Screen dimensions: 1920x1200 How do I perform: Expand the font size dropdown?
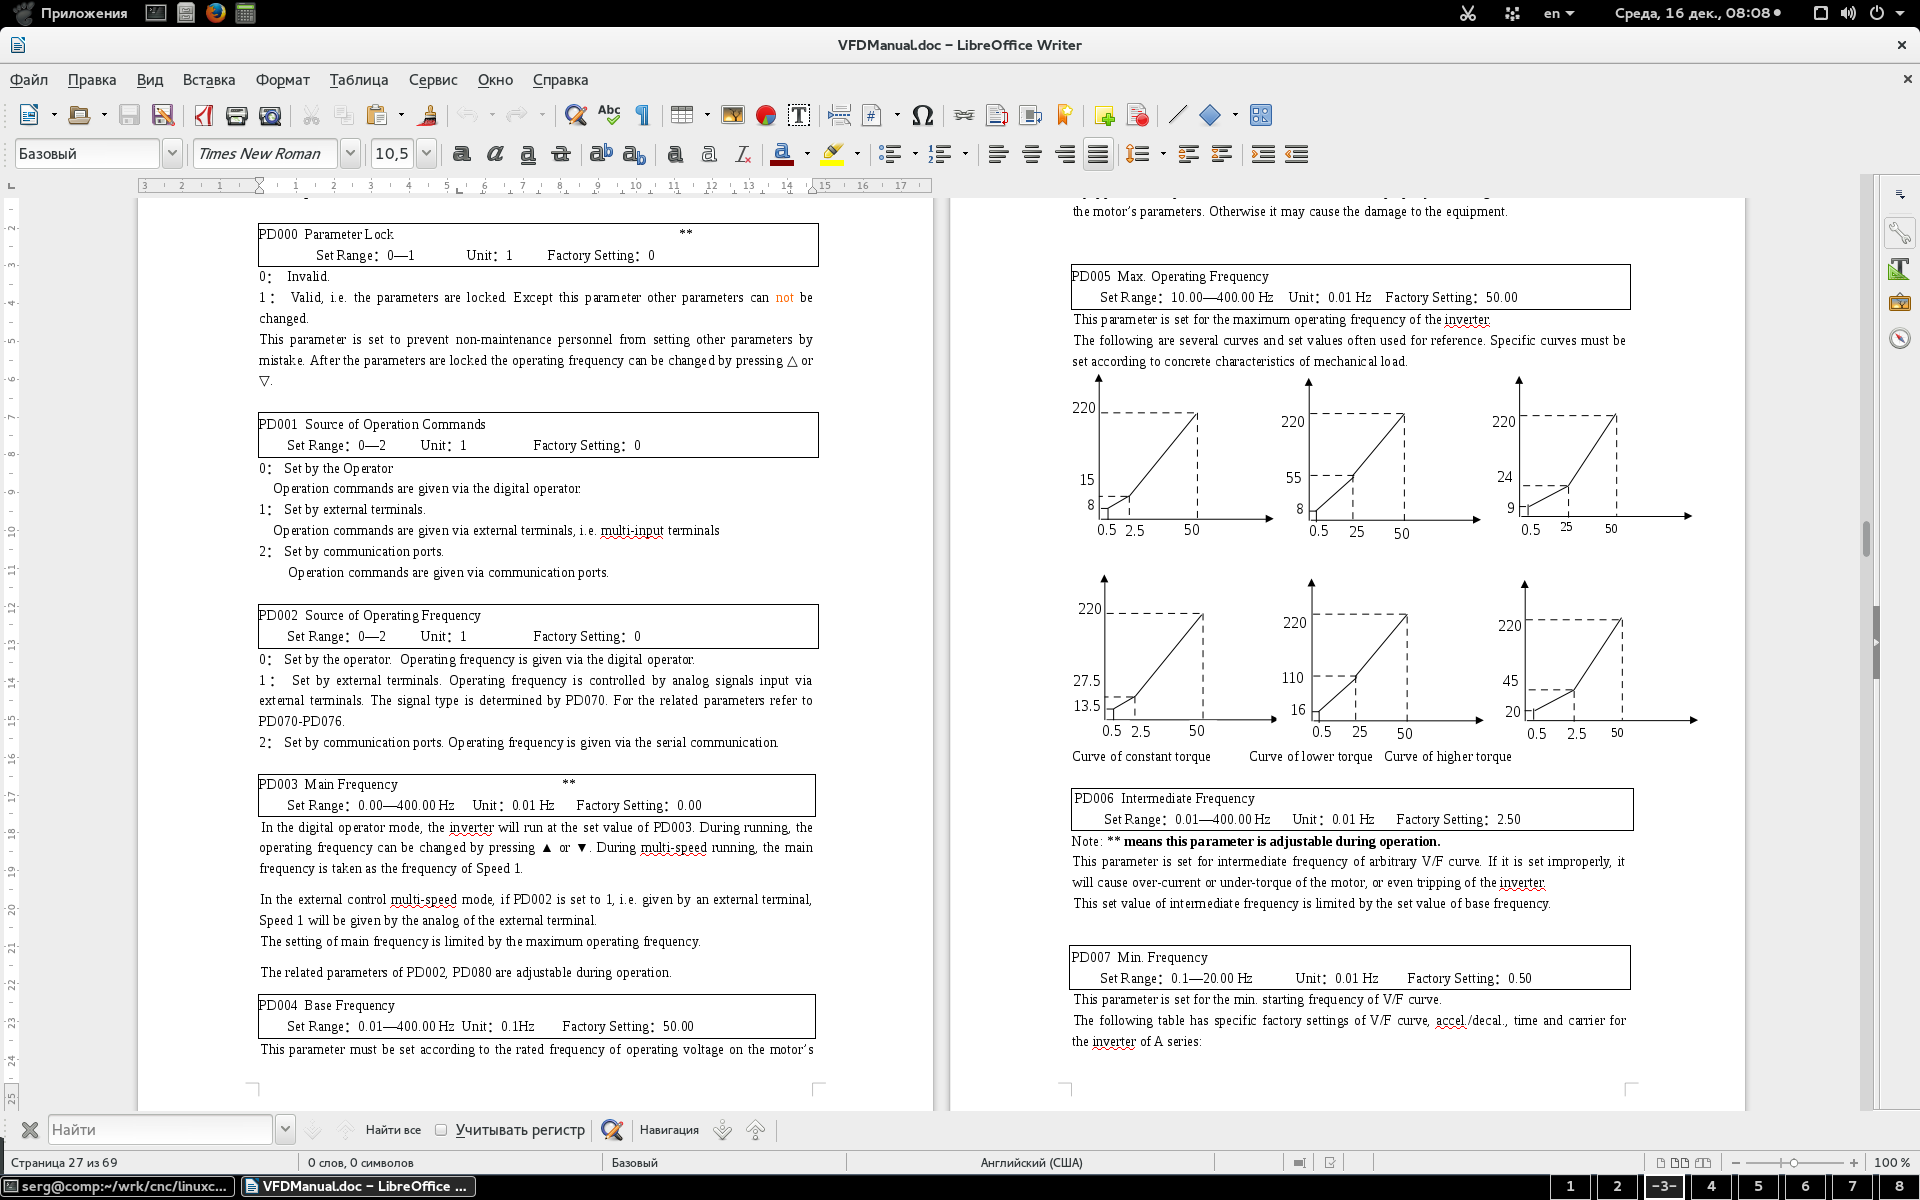[x=427, y=154]
